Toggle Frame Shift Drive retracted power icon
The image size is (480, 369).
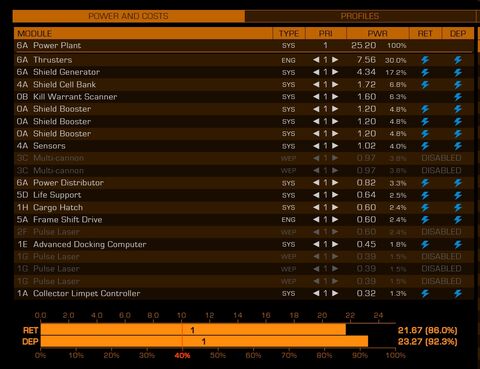pos(425,220)
